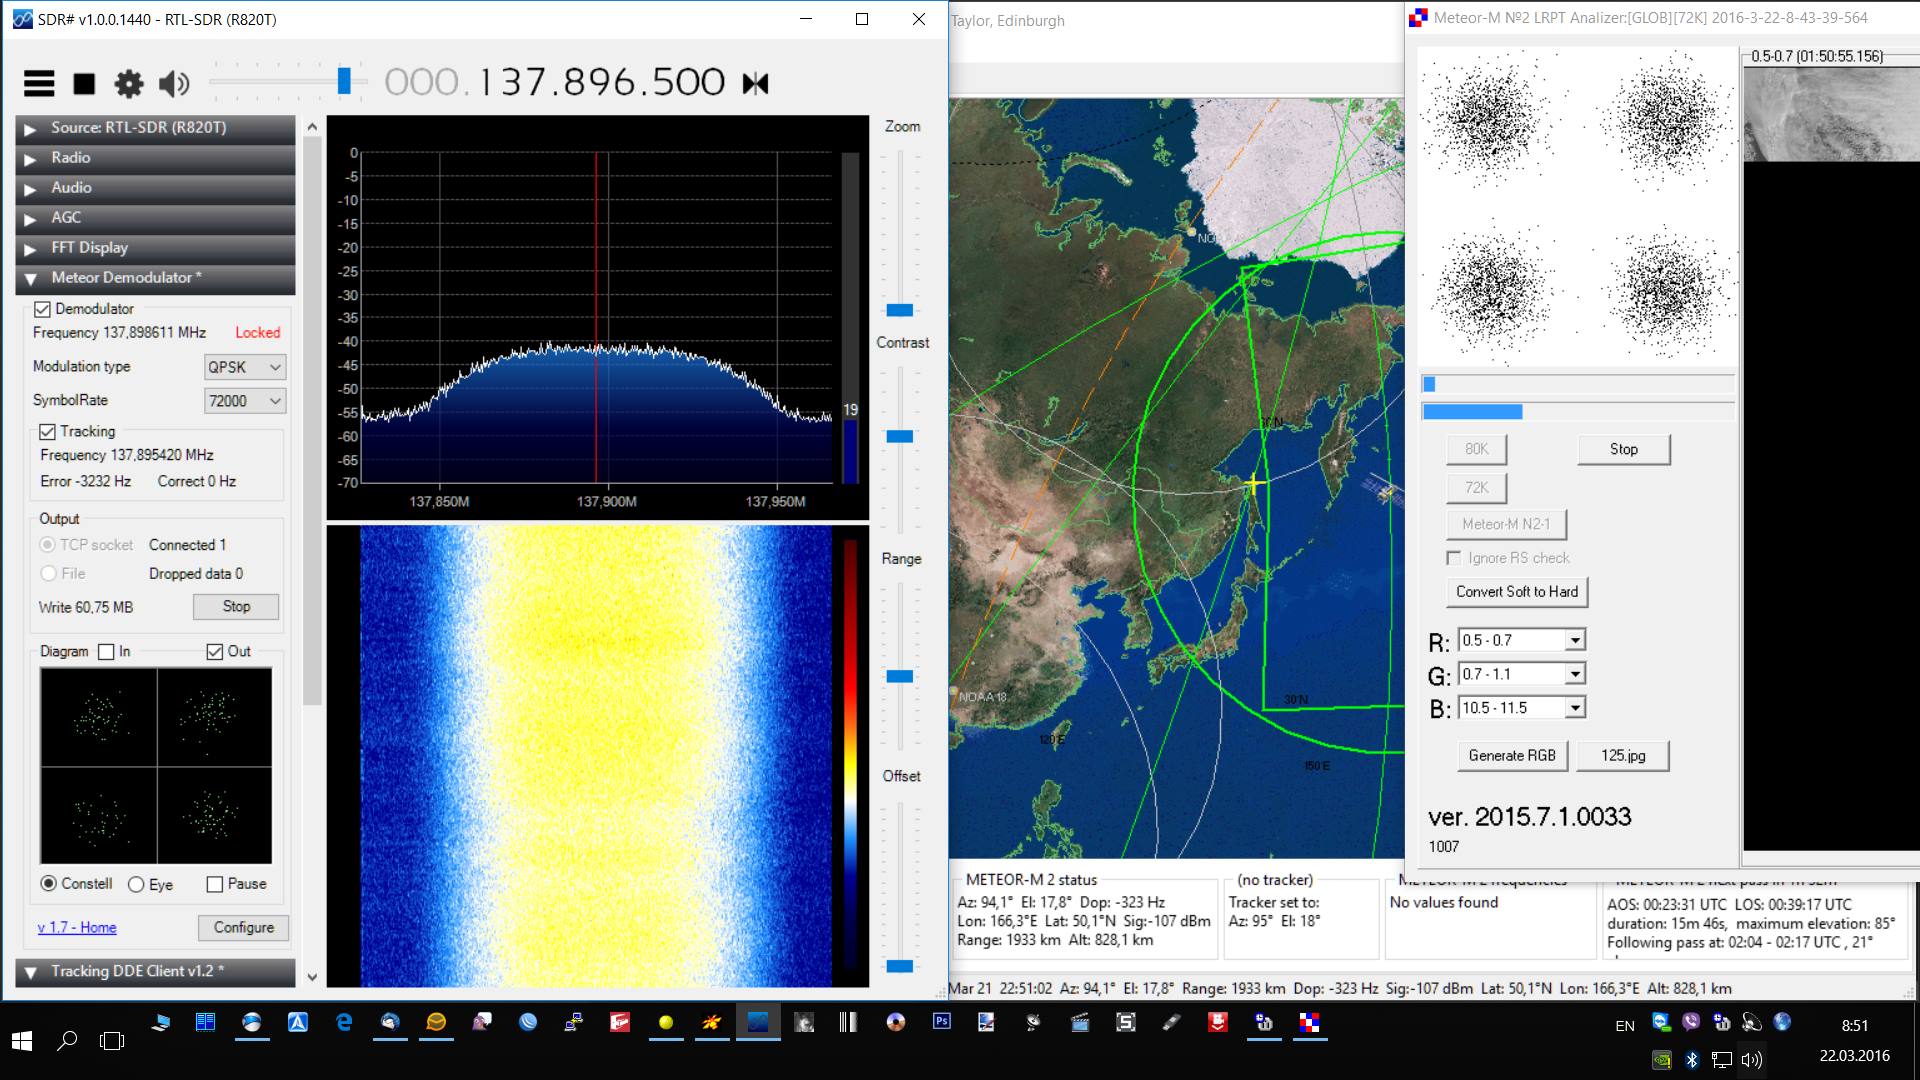
Task: Switch to SDR# blue taskbar icon
Action: click(x=758, y=1022)
